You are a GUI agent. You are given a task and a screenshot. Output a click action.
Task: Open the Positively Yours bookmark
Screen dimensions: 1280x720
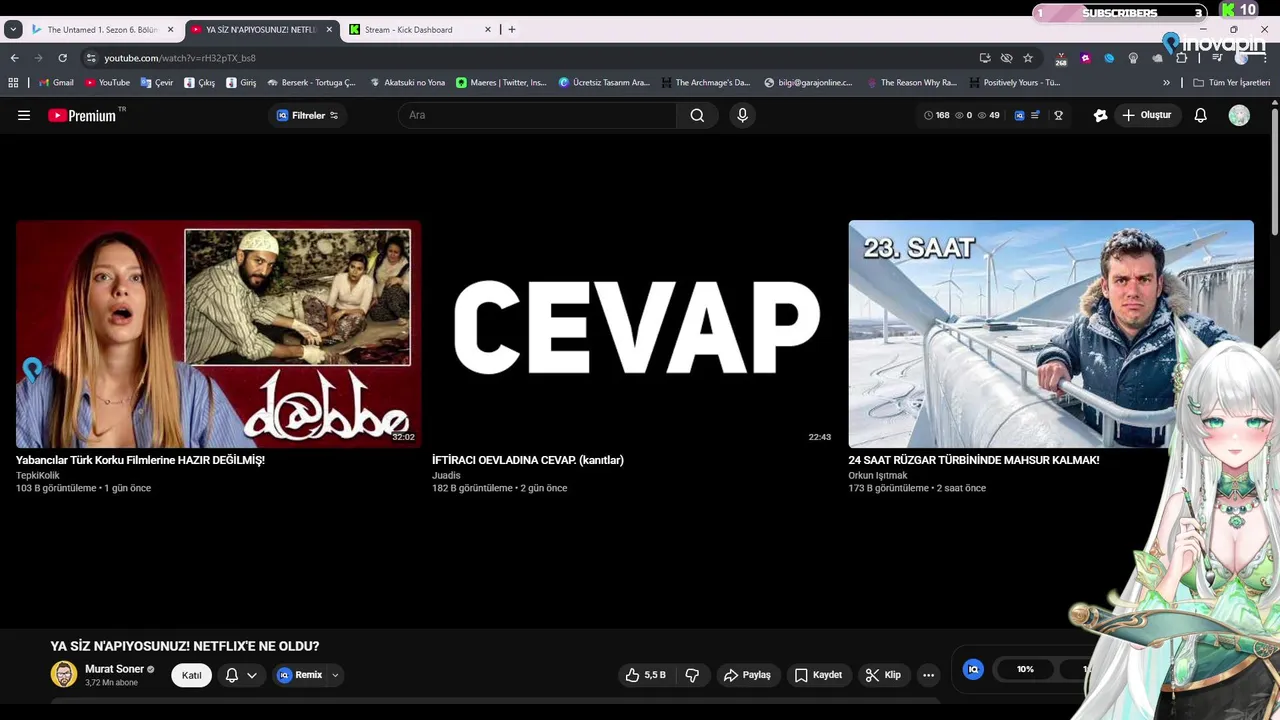click(x=1014, y=83)
